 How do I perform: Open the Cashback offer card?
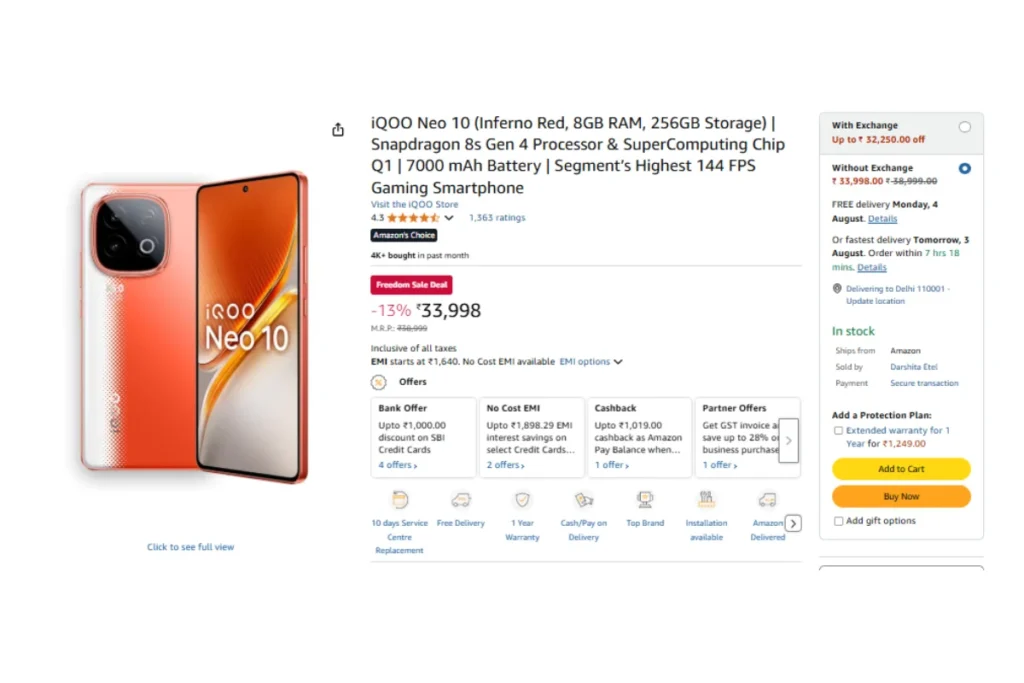tap(640, 437)
